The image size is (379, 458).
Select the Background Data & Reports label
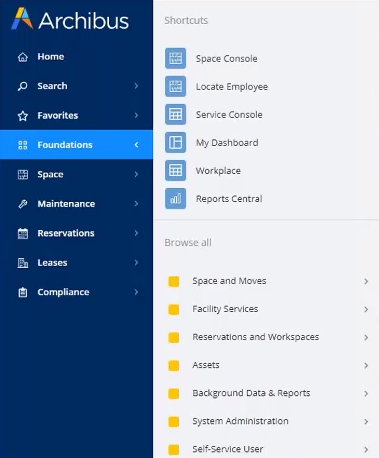click(251, 393)
